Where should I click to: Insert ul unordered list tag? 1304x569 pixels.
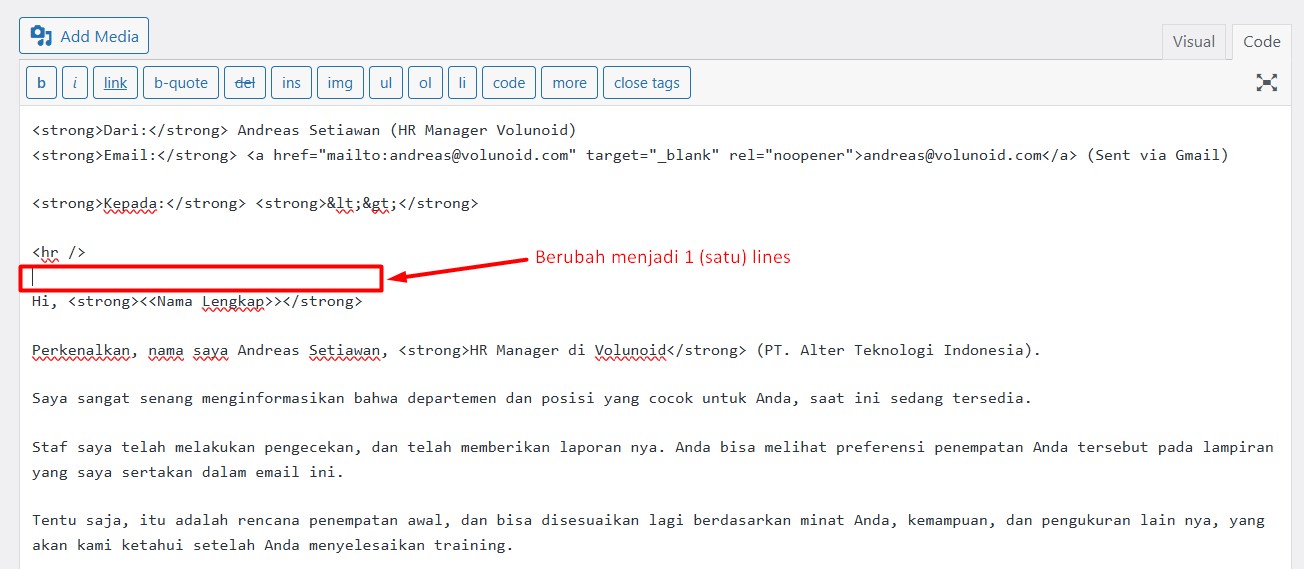[x=386, y=83]
